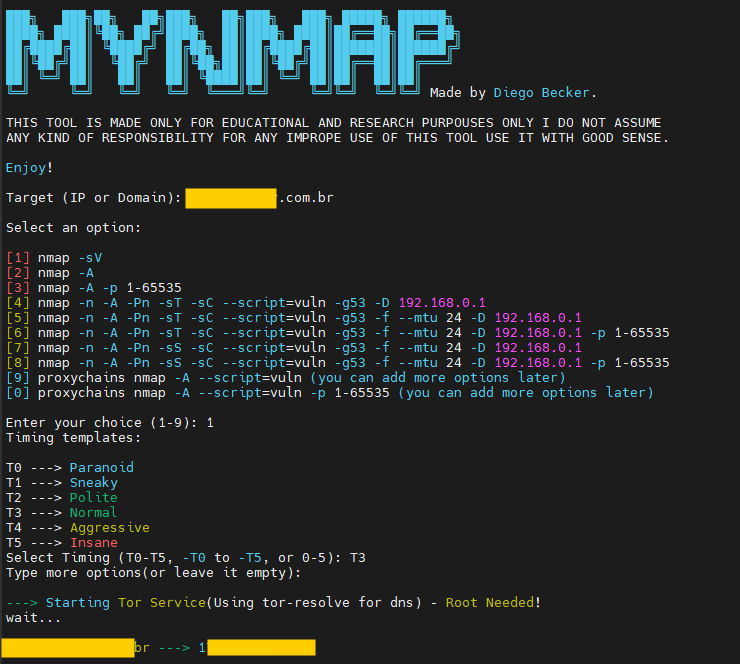The height and width of the screenshot is (664, 740).
Task: Click the 'T5 ---> Insane' row
Action: click(61, 543)
